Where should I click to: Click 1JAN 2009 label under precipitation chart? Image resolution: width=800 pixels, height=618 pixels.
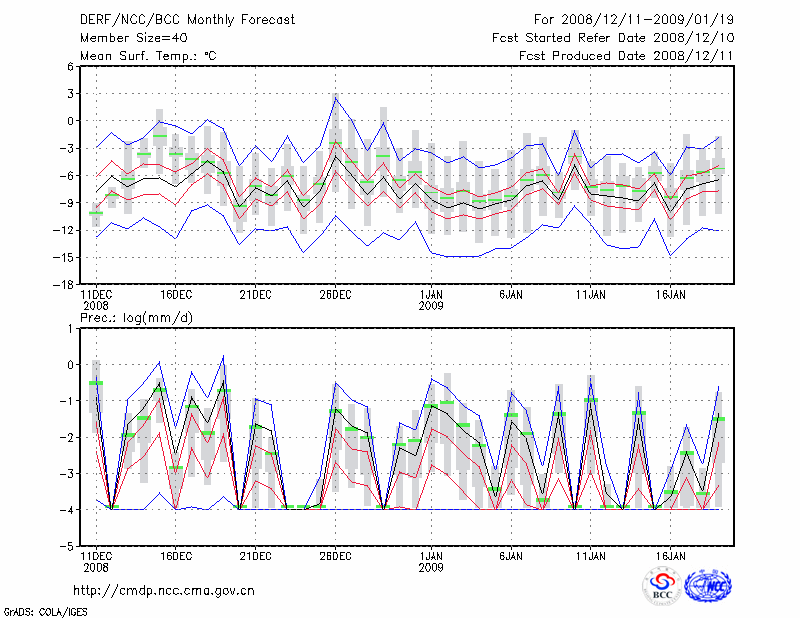(x=431, y=560)
